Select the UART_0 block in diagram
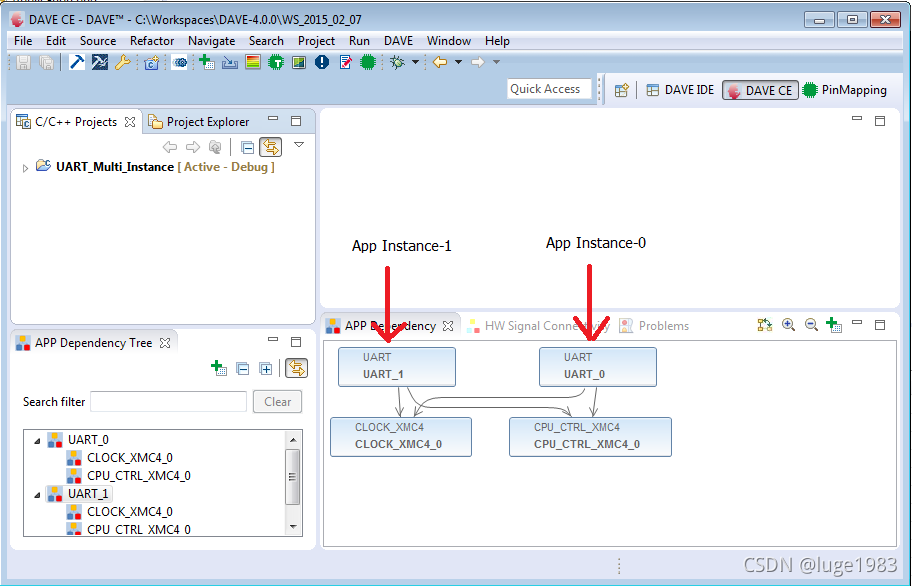 click(598, 367)
